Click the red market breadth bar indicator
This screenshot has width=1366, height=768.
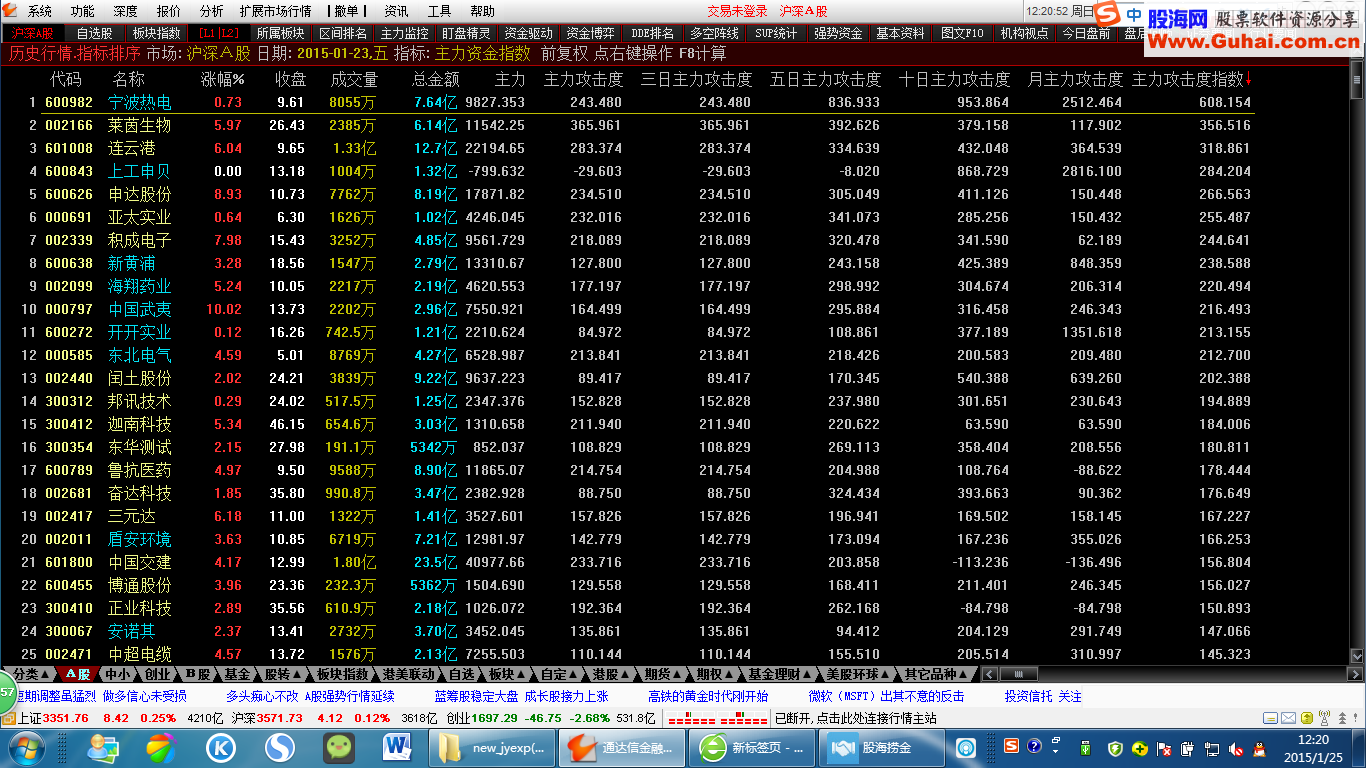pyautogui.click(x=717, y=718)
